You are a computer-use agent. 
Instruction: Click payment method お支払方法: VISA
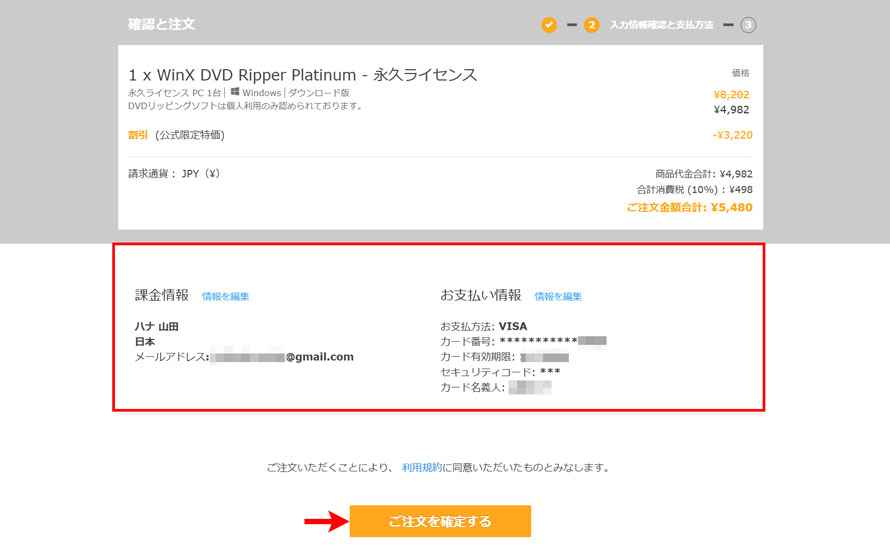[484, 326]
